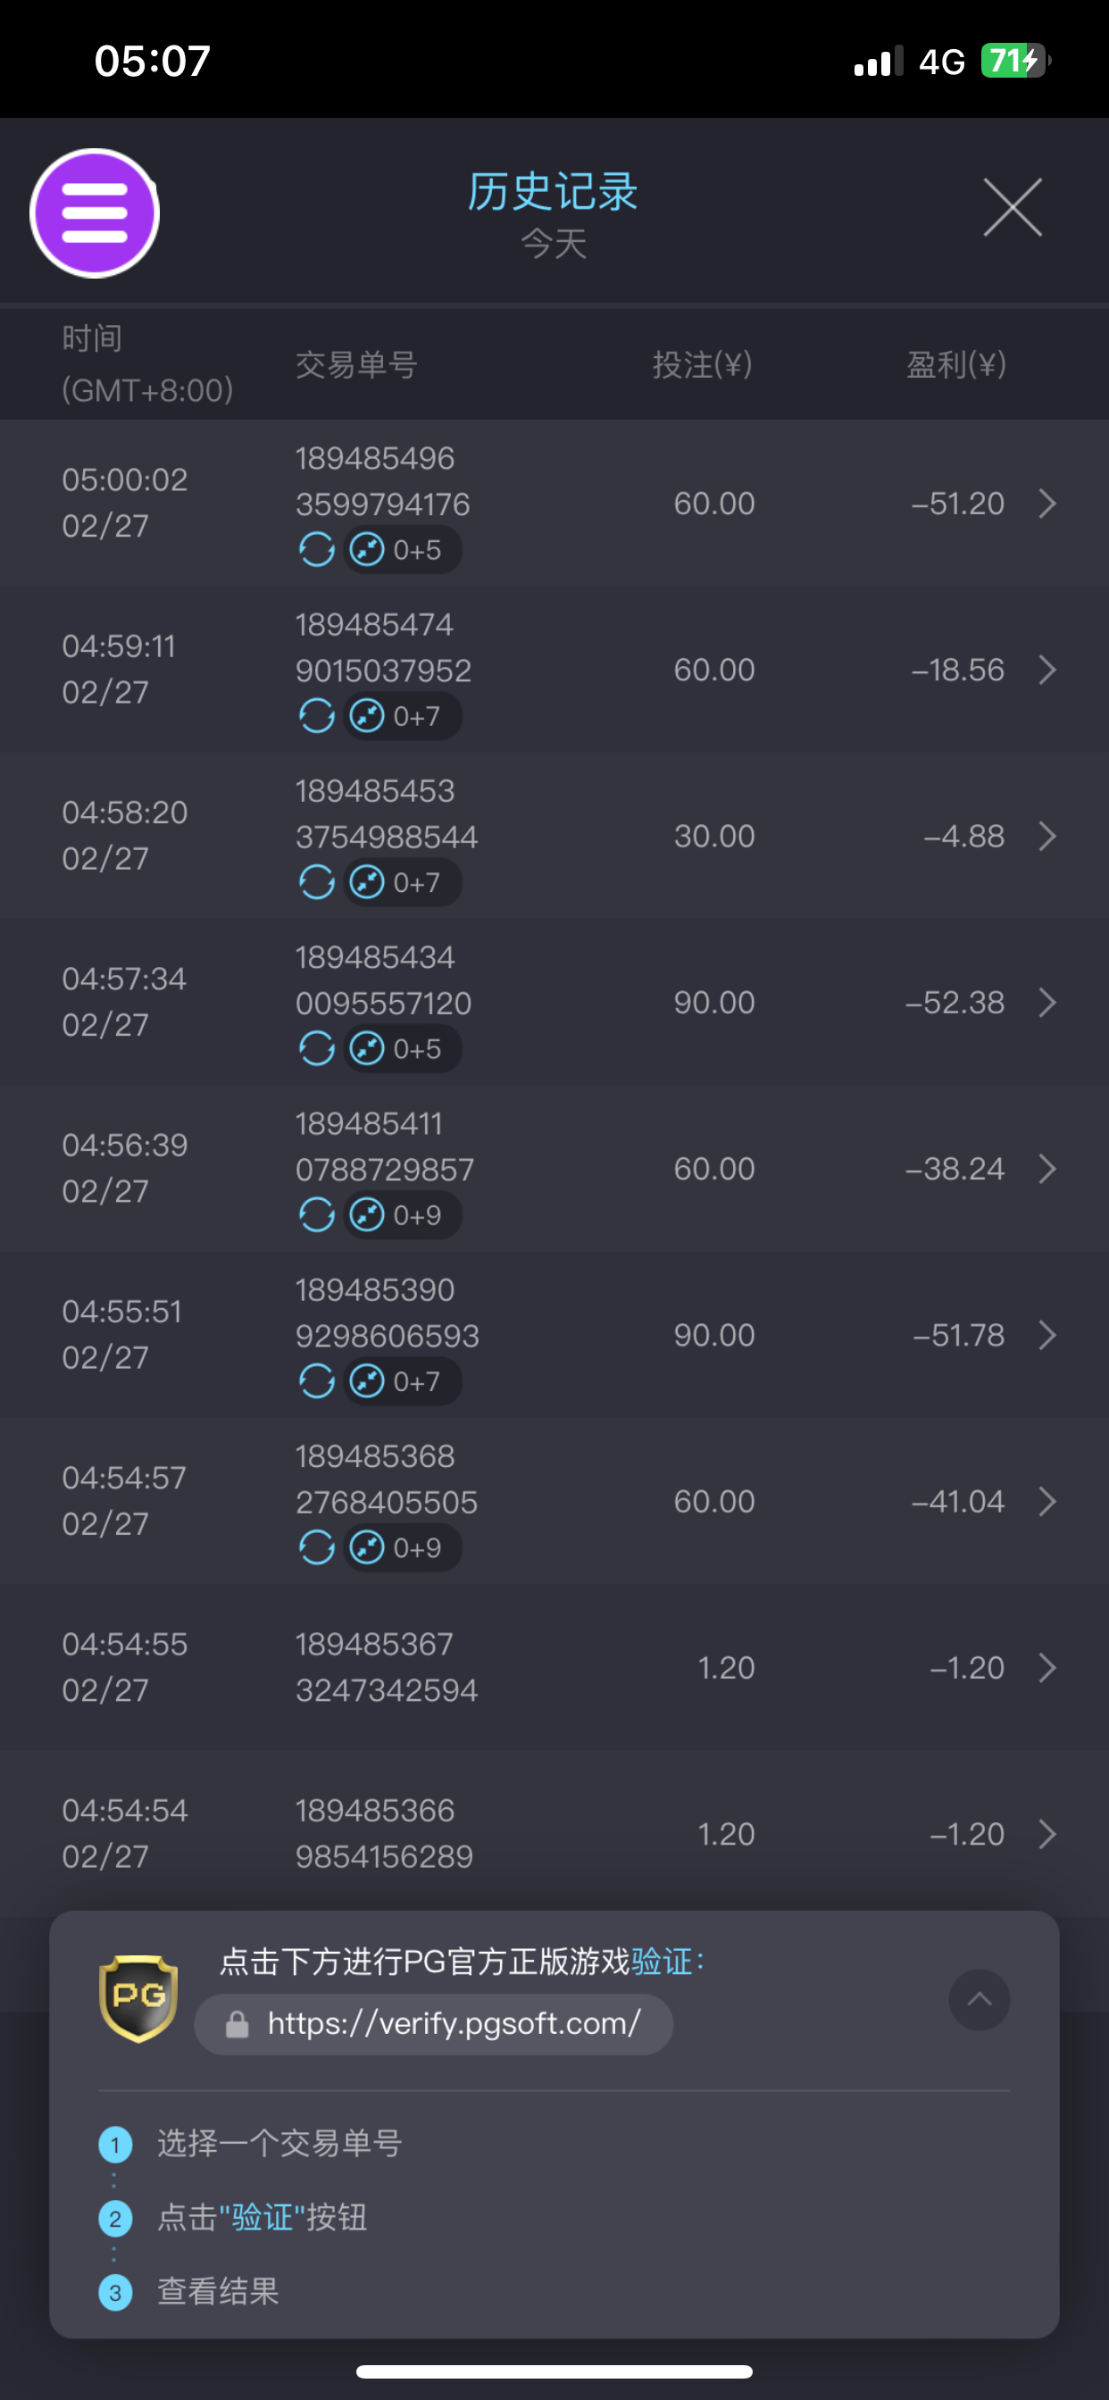
Task: Click step 1 选择一个交易单号
Action: [x=279, y=2143]
